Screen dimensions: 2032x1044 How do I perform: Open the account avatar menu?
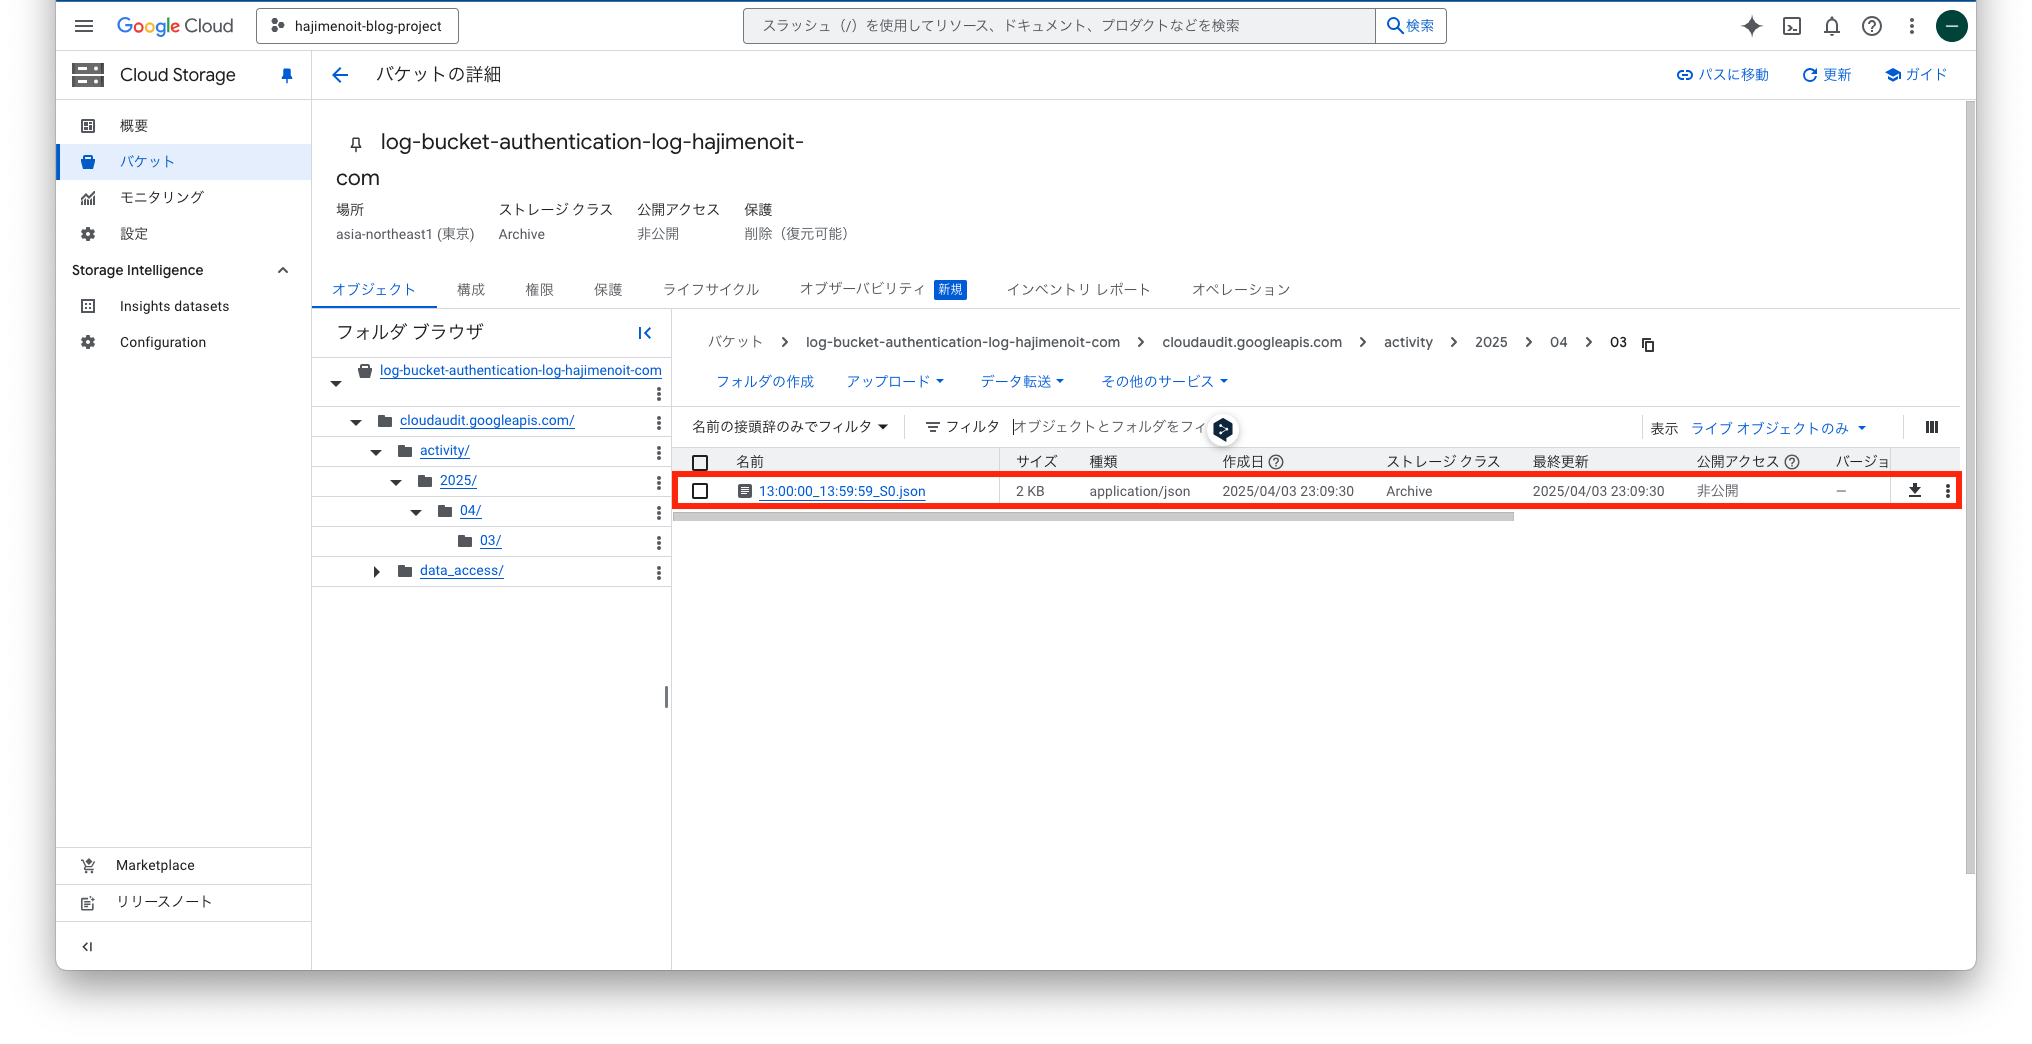tap(1951, 26)
